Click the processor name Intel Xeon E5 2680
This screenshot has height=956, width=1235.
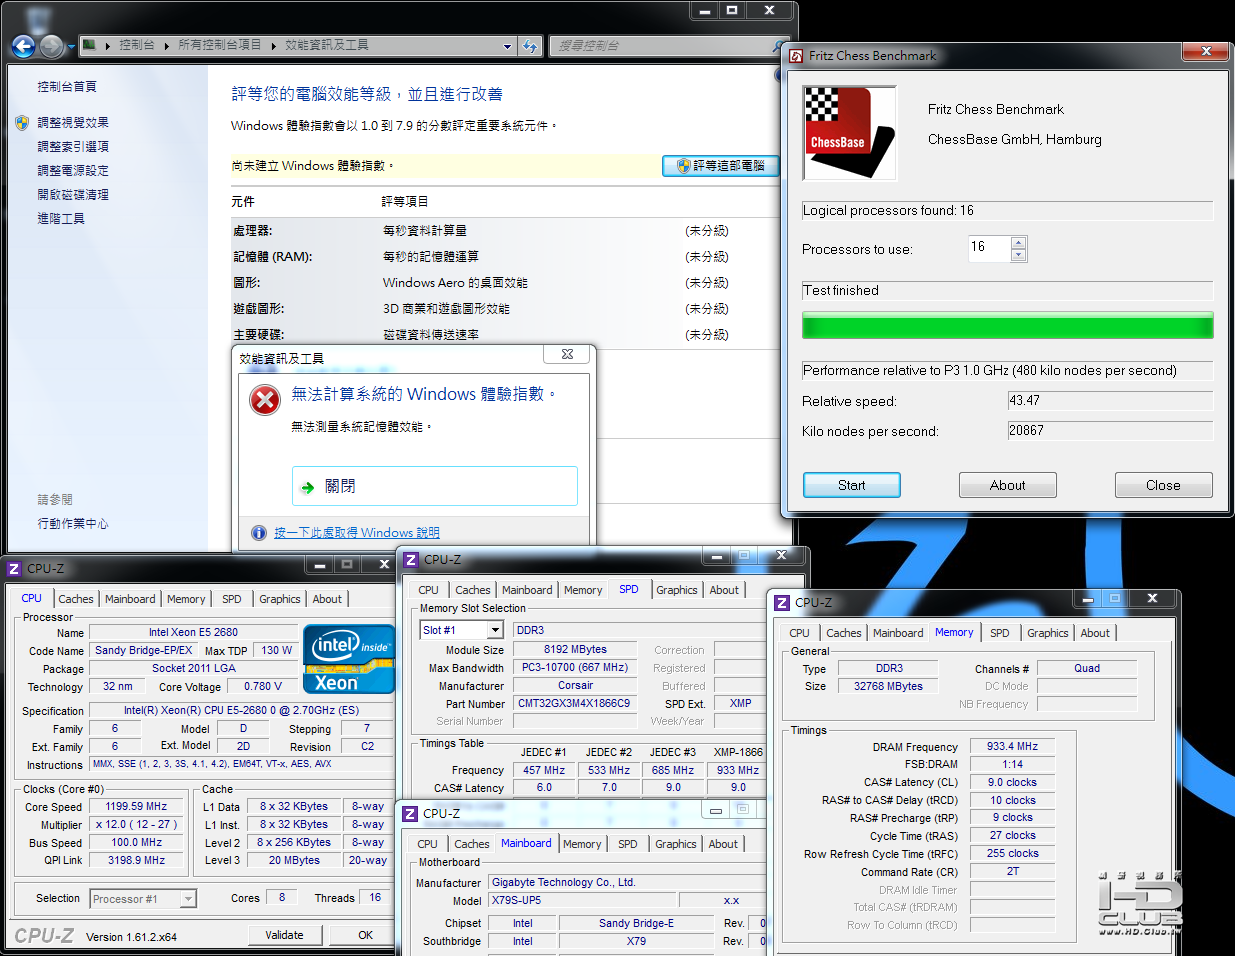(193, 633)
